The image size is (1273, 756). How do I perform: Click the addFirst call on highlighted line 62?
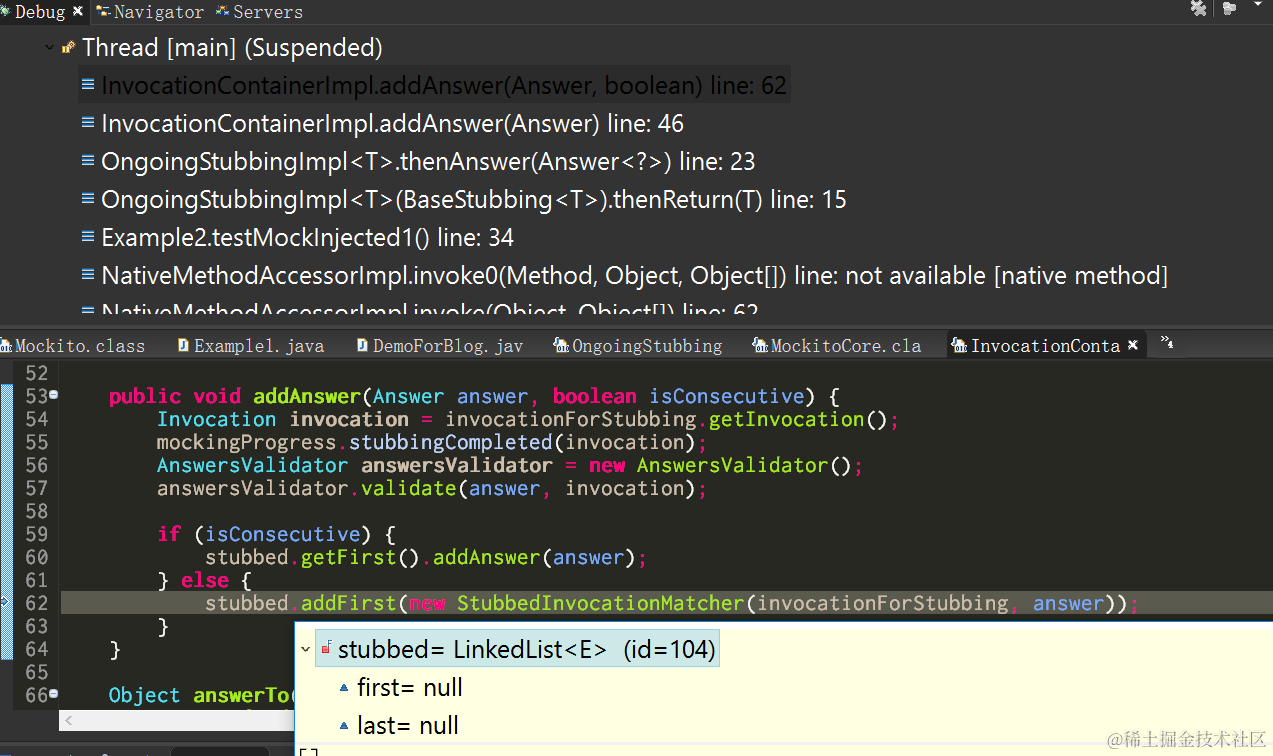(x=349, y=603)
